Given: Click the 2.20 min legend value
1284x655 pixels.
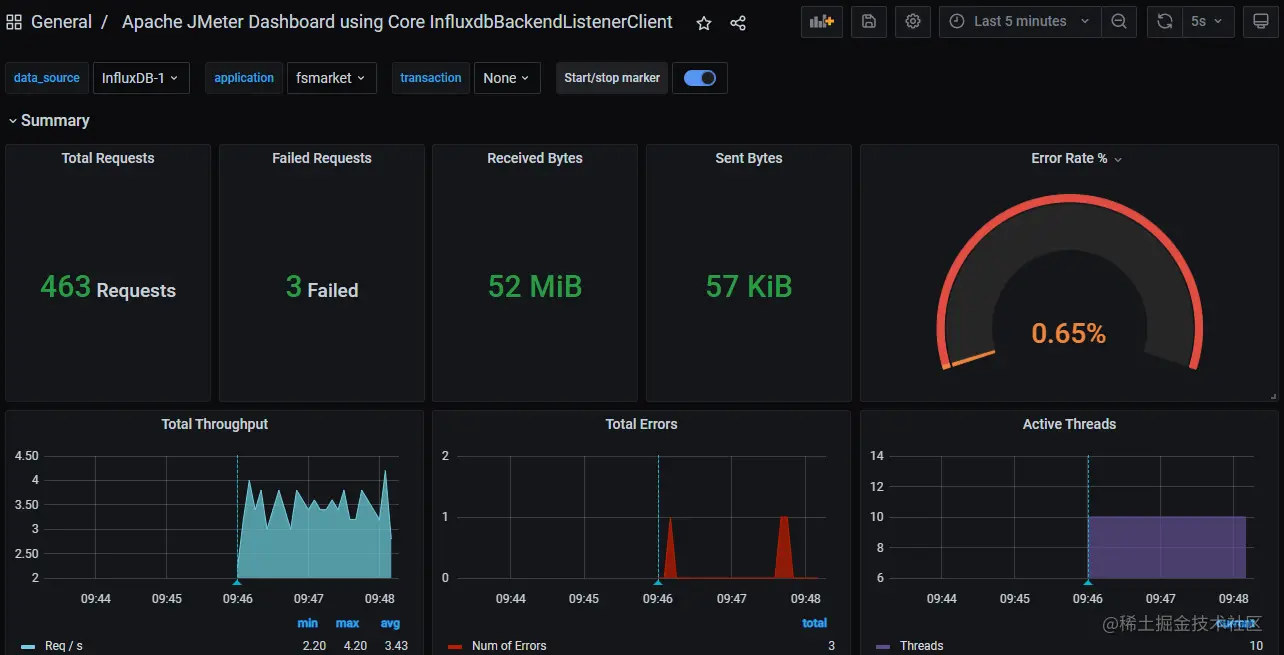Looking at the screenshot, I should (314, 646).
